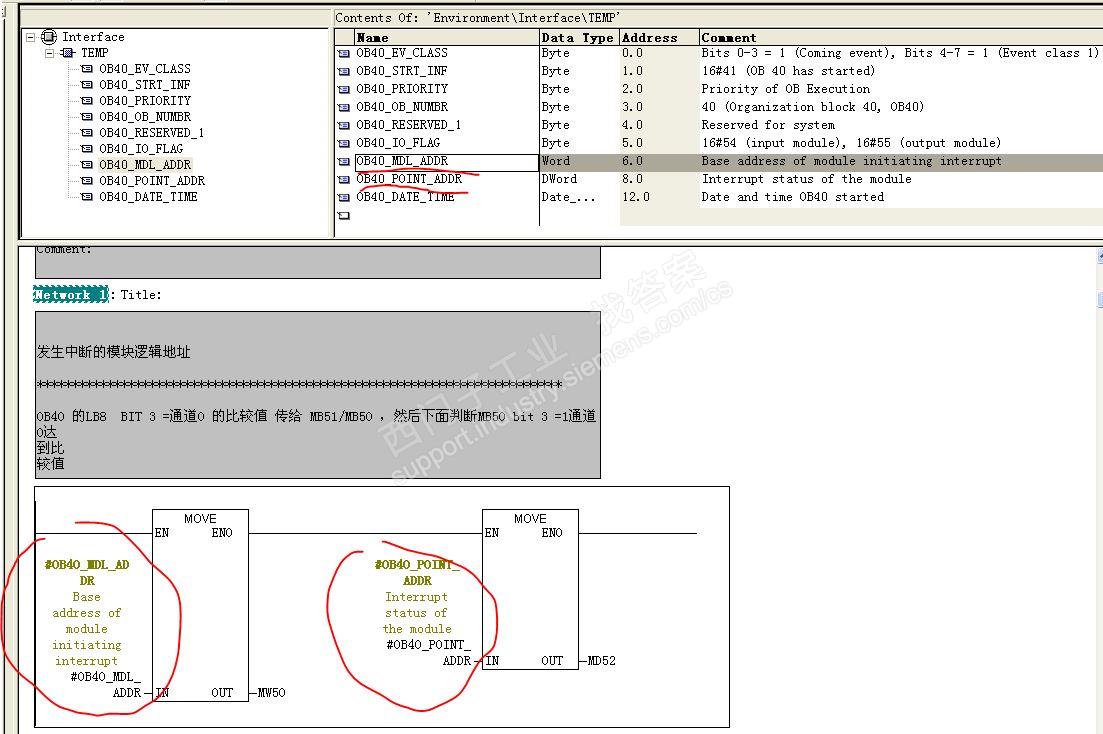Click 'Network 1' Title field
This screenshot has width=1103, height=734.
point(141,295)
